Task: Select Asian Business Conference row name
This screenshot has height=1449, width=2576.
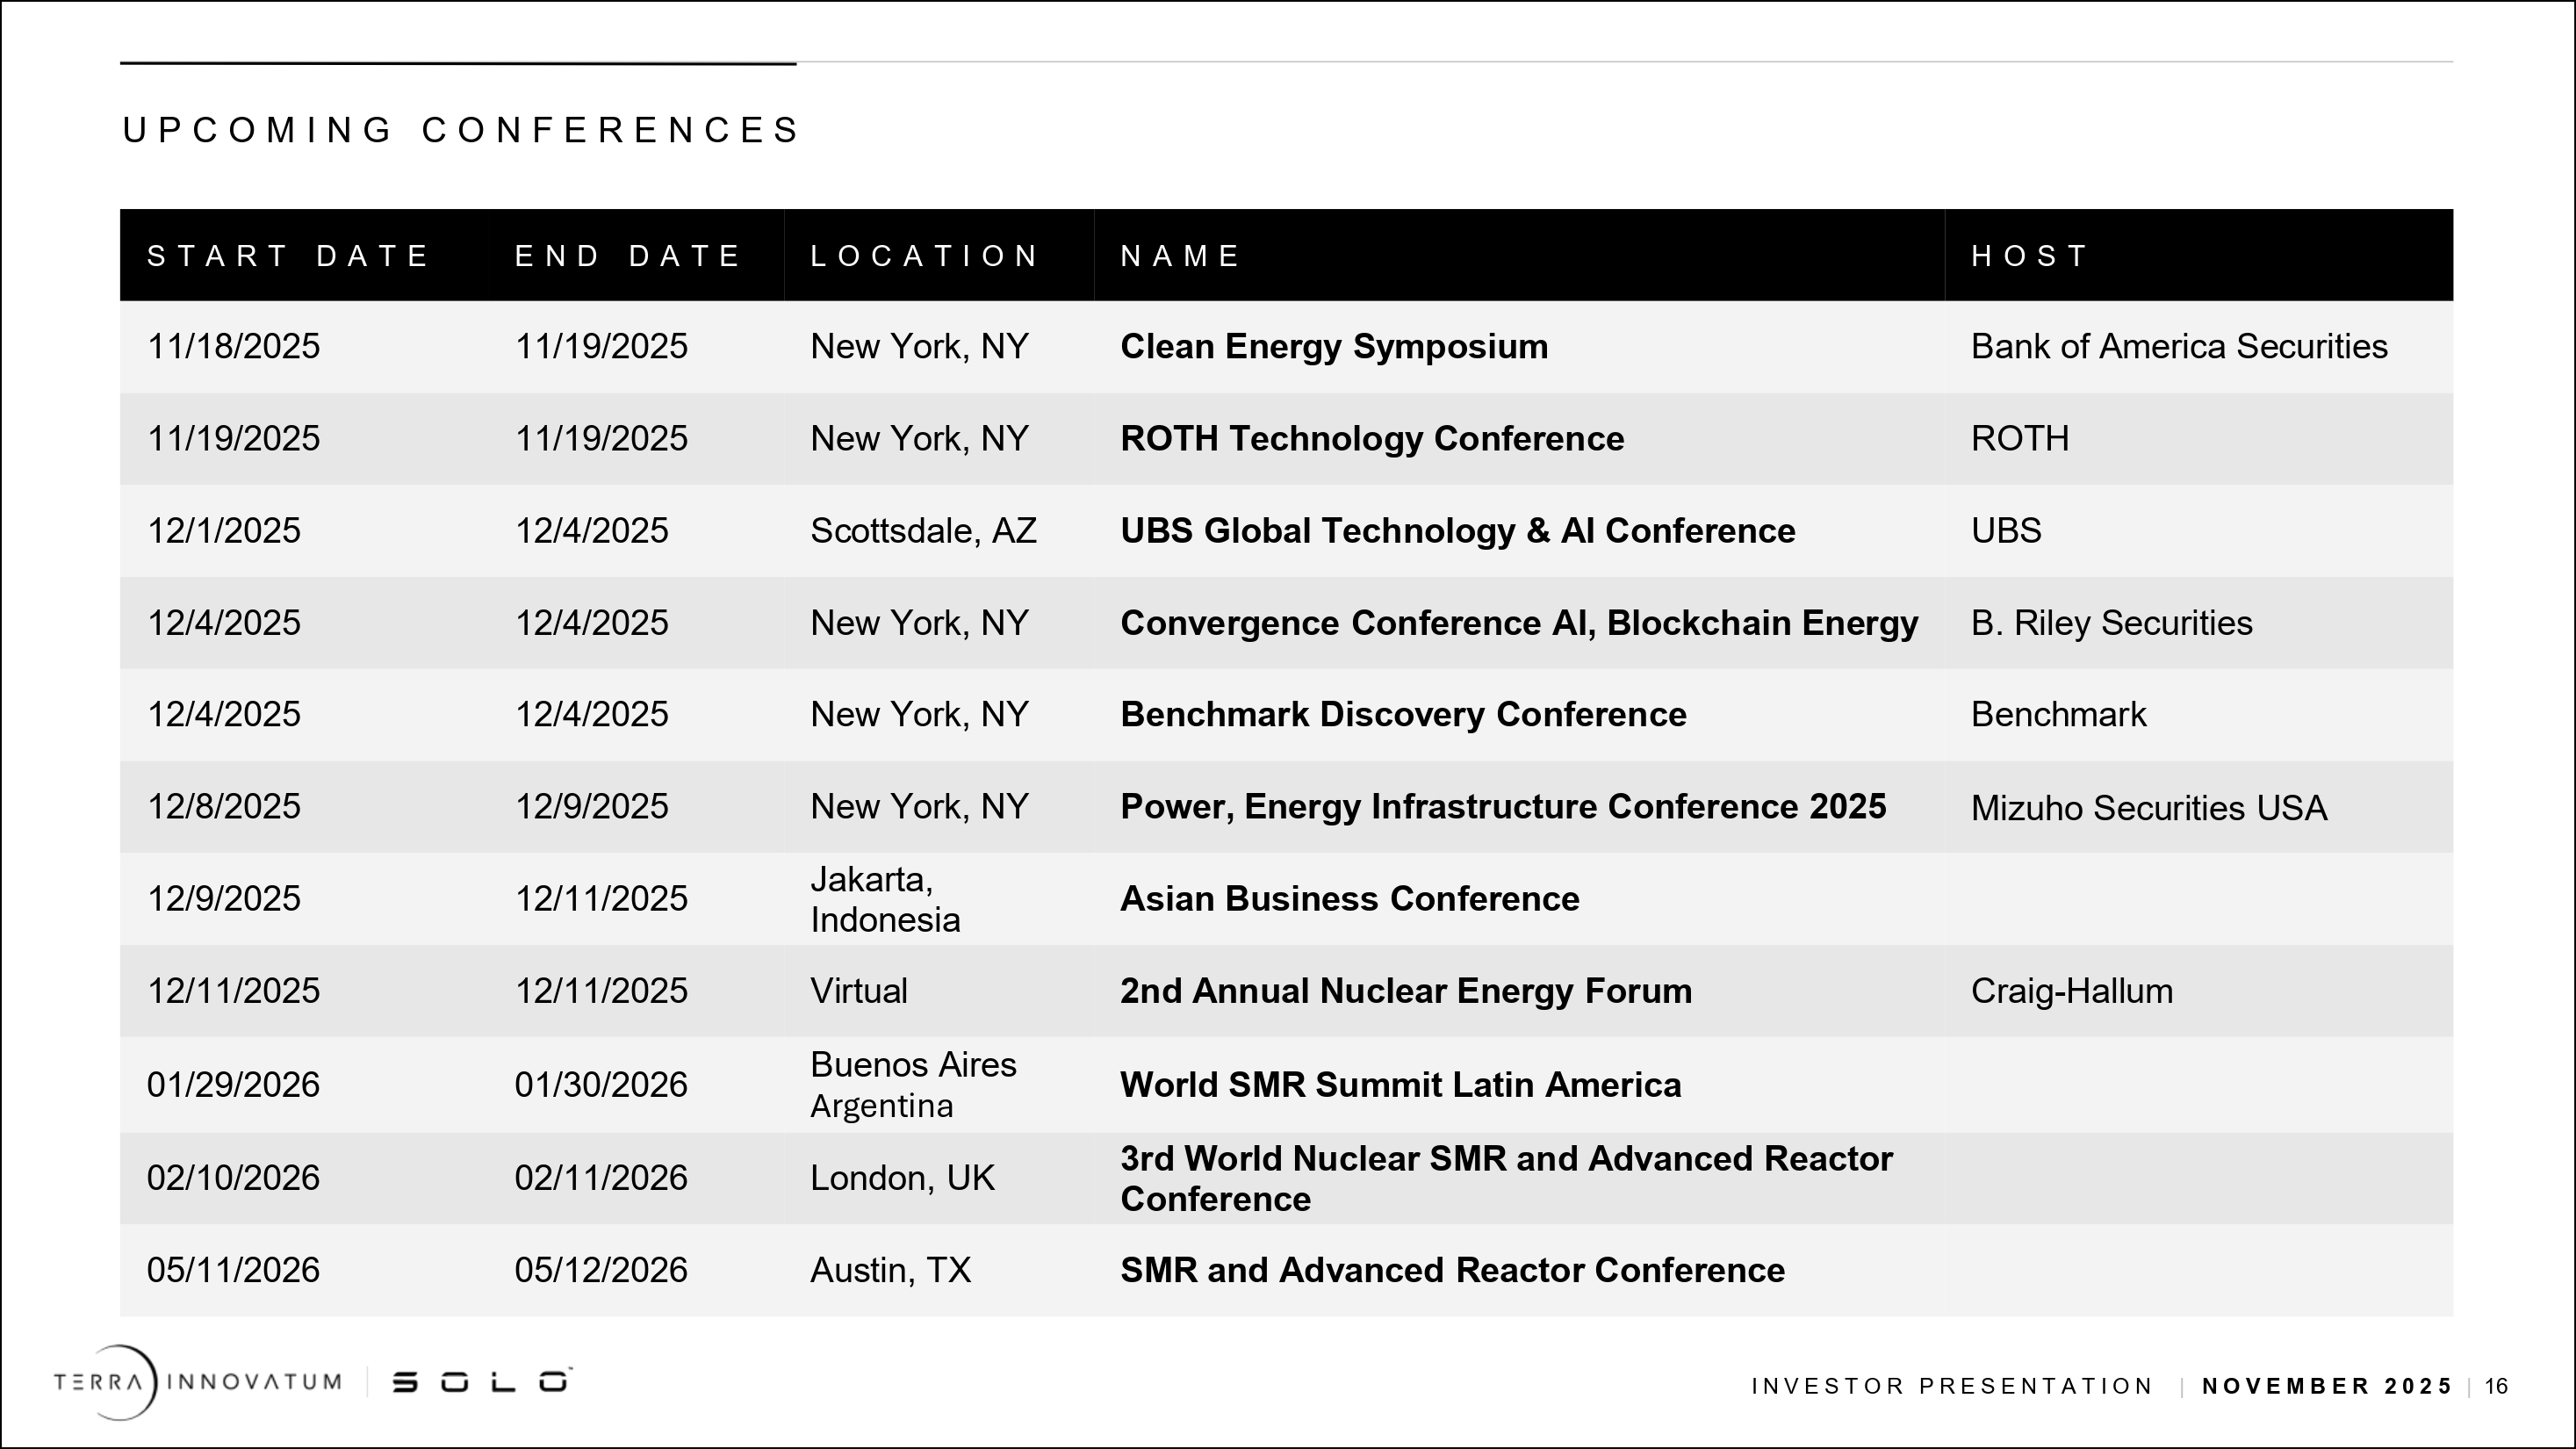Action: 1349,898
